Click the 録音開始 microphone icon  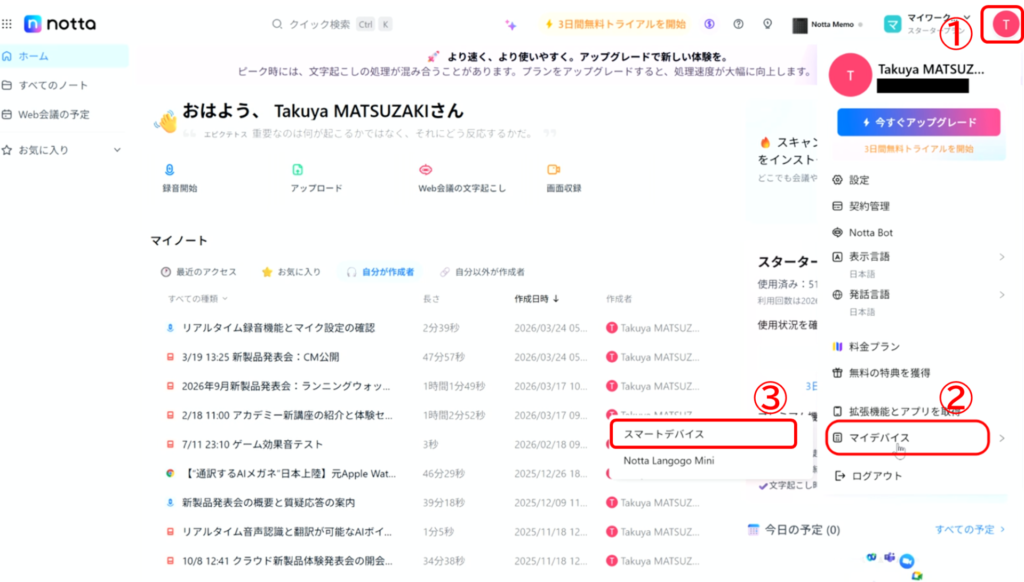pyautogui.click(x=169, y=170)
